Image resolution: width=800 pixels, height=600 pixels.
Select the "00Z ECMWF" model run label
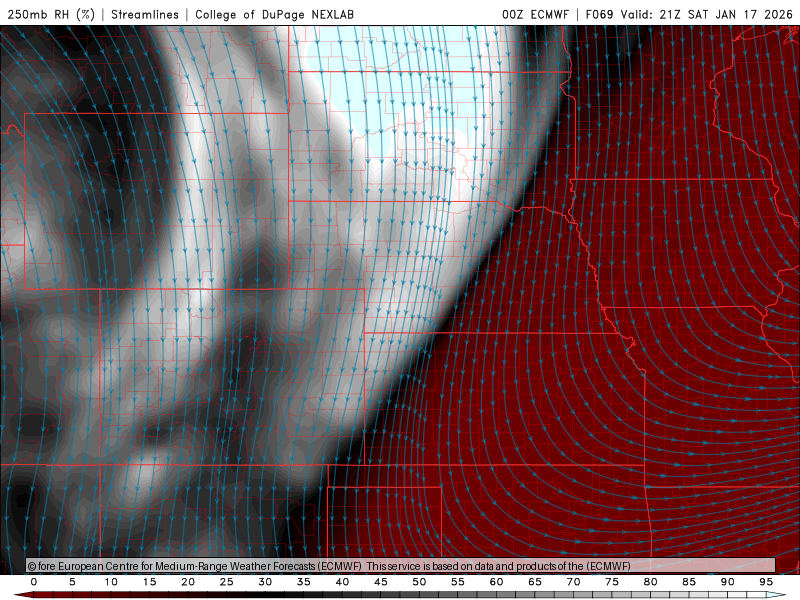[x=535, y=14]
